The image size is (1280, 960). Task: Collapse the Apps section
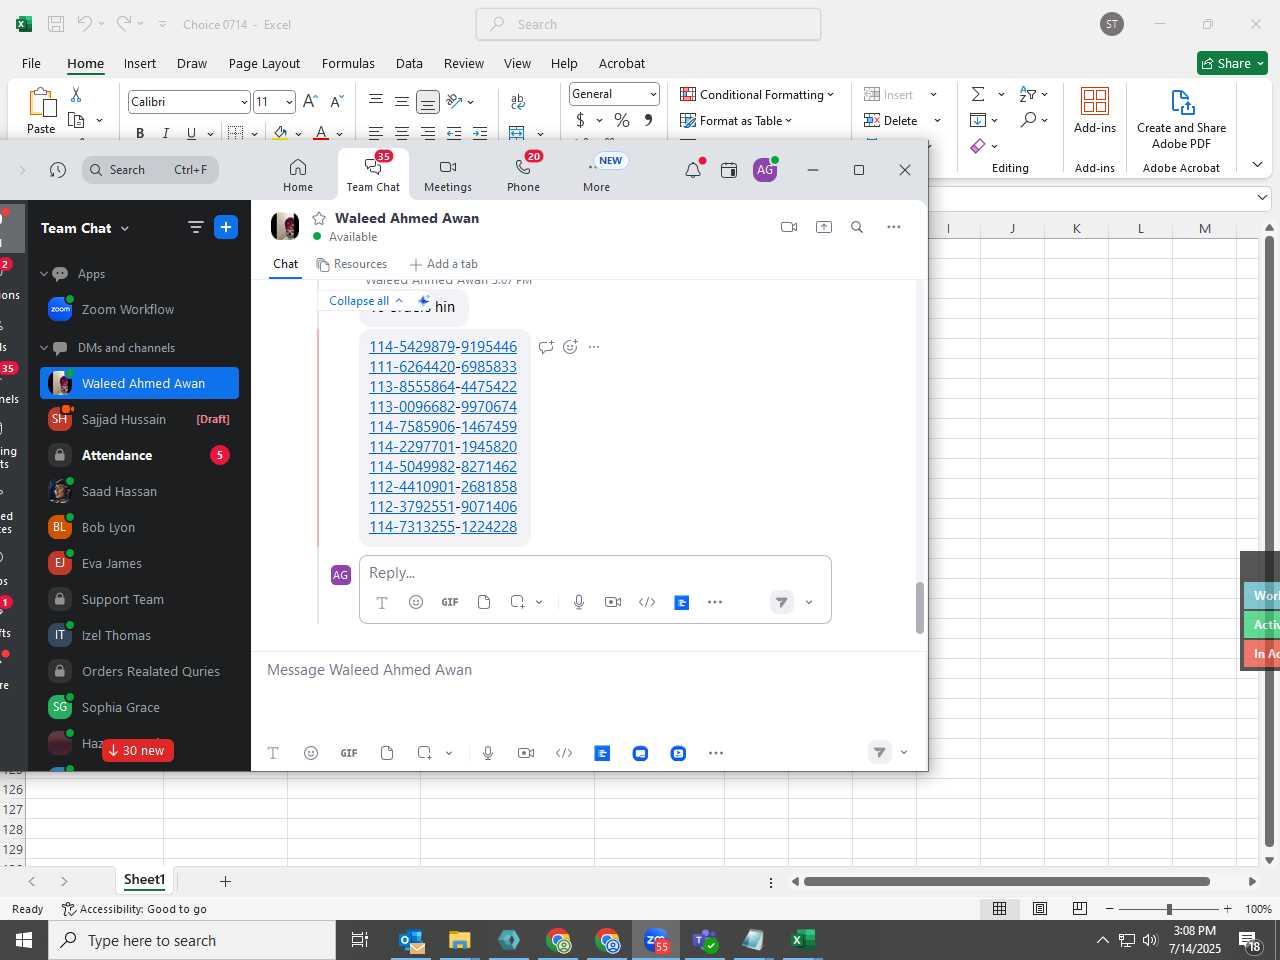(x=44, y=274)
